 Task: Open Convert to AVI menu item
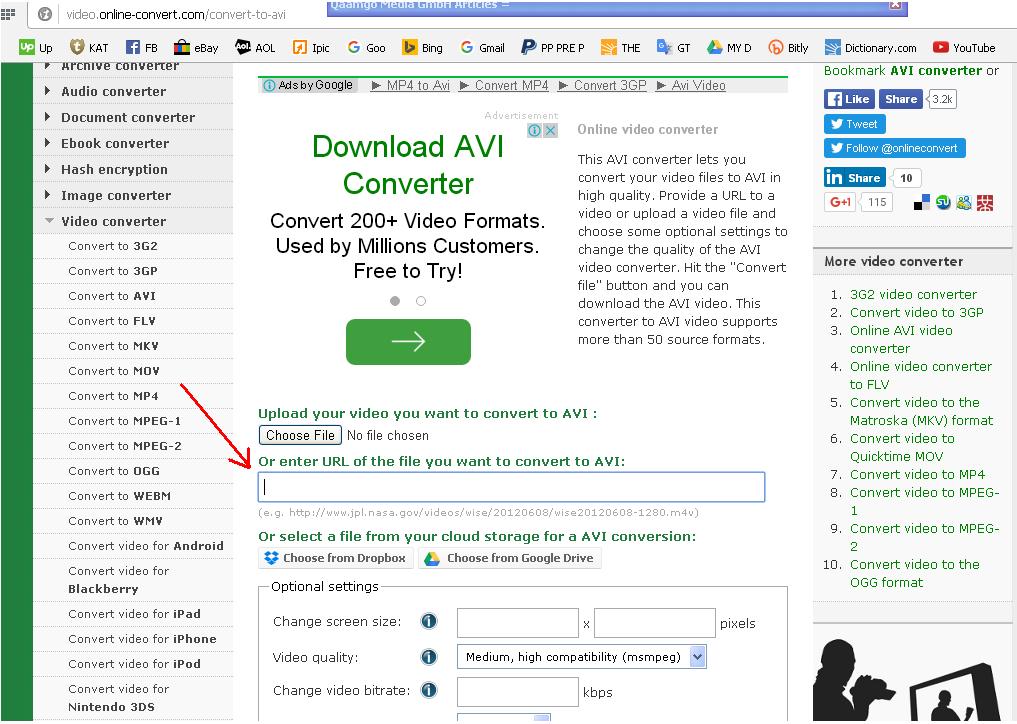[x=112, y=296]
